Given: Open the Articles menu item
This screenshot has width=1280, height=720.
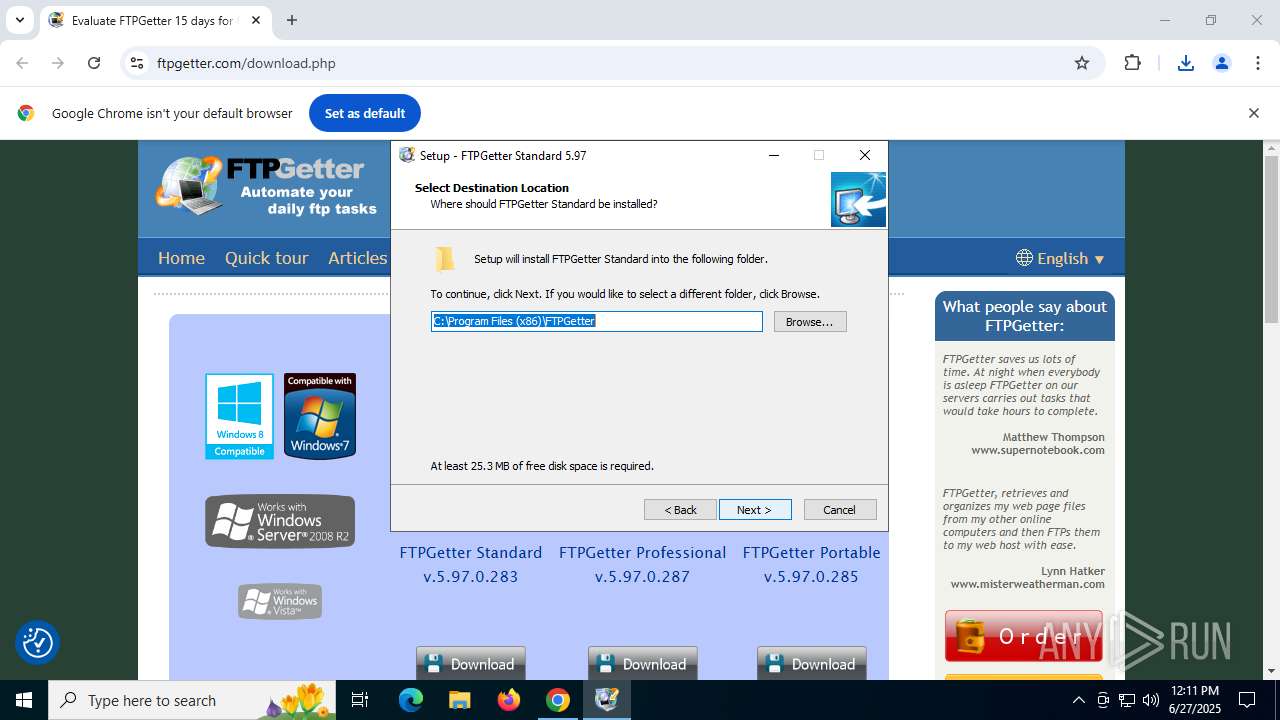Looking at the screenshot, I should pos(357,258).
